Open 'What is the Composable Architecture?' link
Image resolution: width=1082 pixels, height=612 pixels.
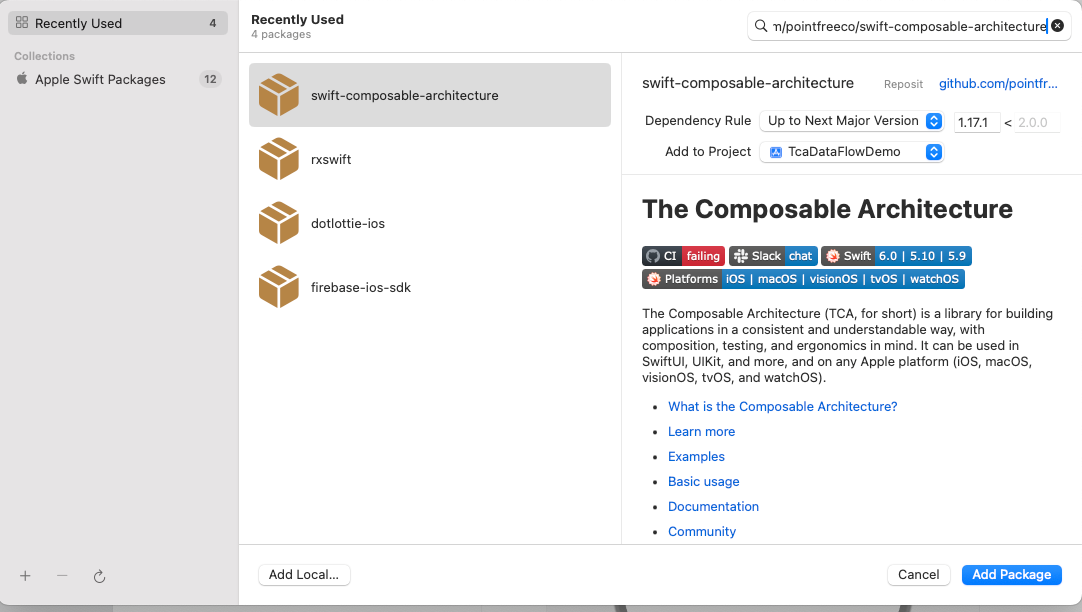[782, 406]
